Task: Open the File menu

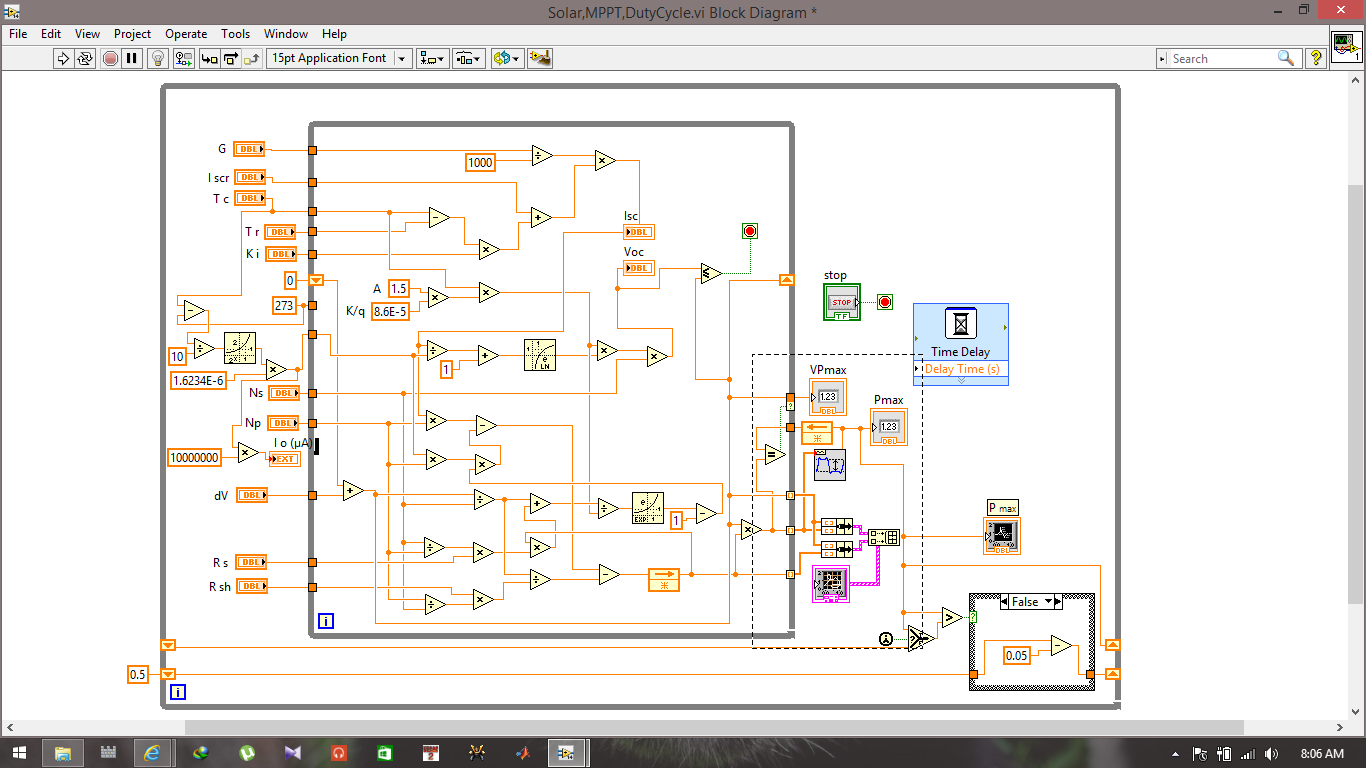Action: click(18, 33)
